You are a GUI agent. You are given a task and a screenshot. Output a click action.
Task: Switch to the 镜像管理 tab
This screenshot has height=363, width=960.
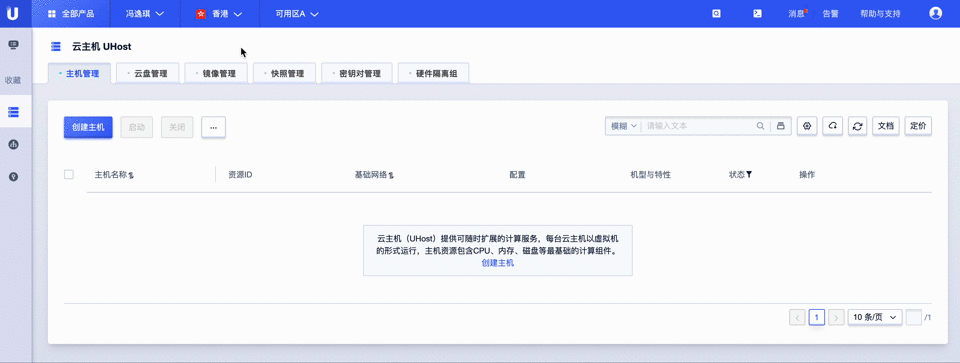click(x=216, y=73)
